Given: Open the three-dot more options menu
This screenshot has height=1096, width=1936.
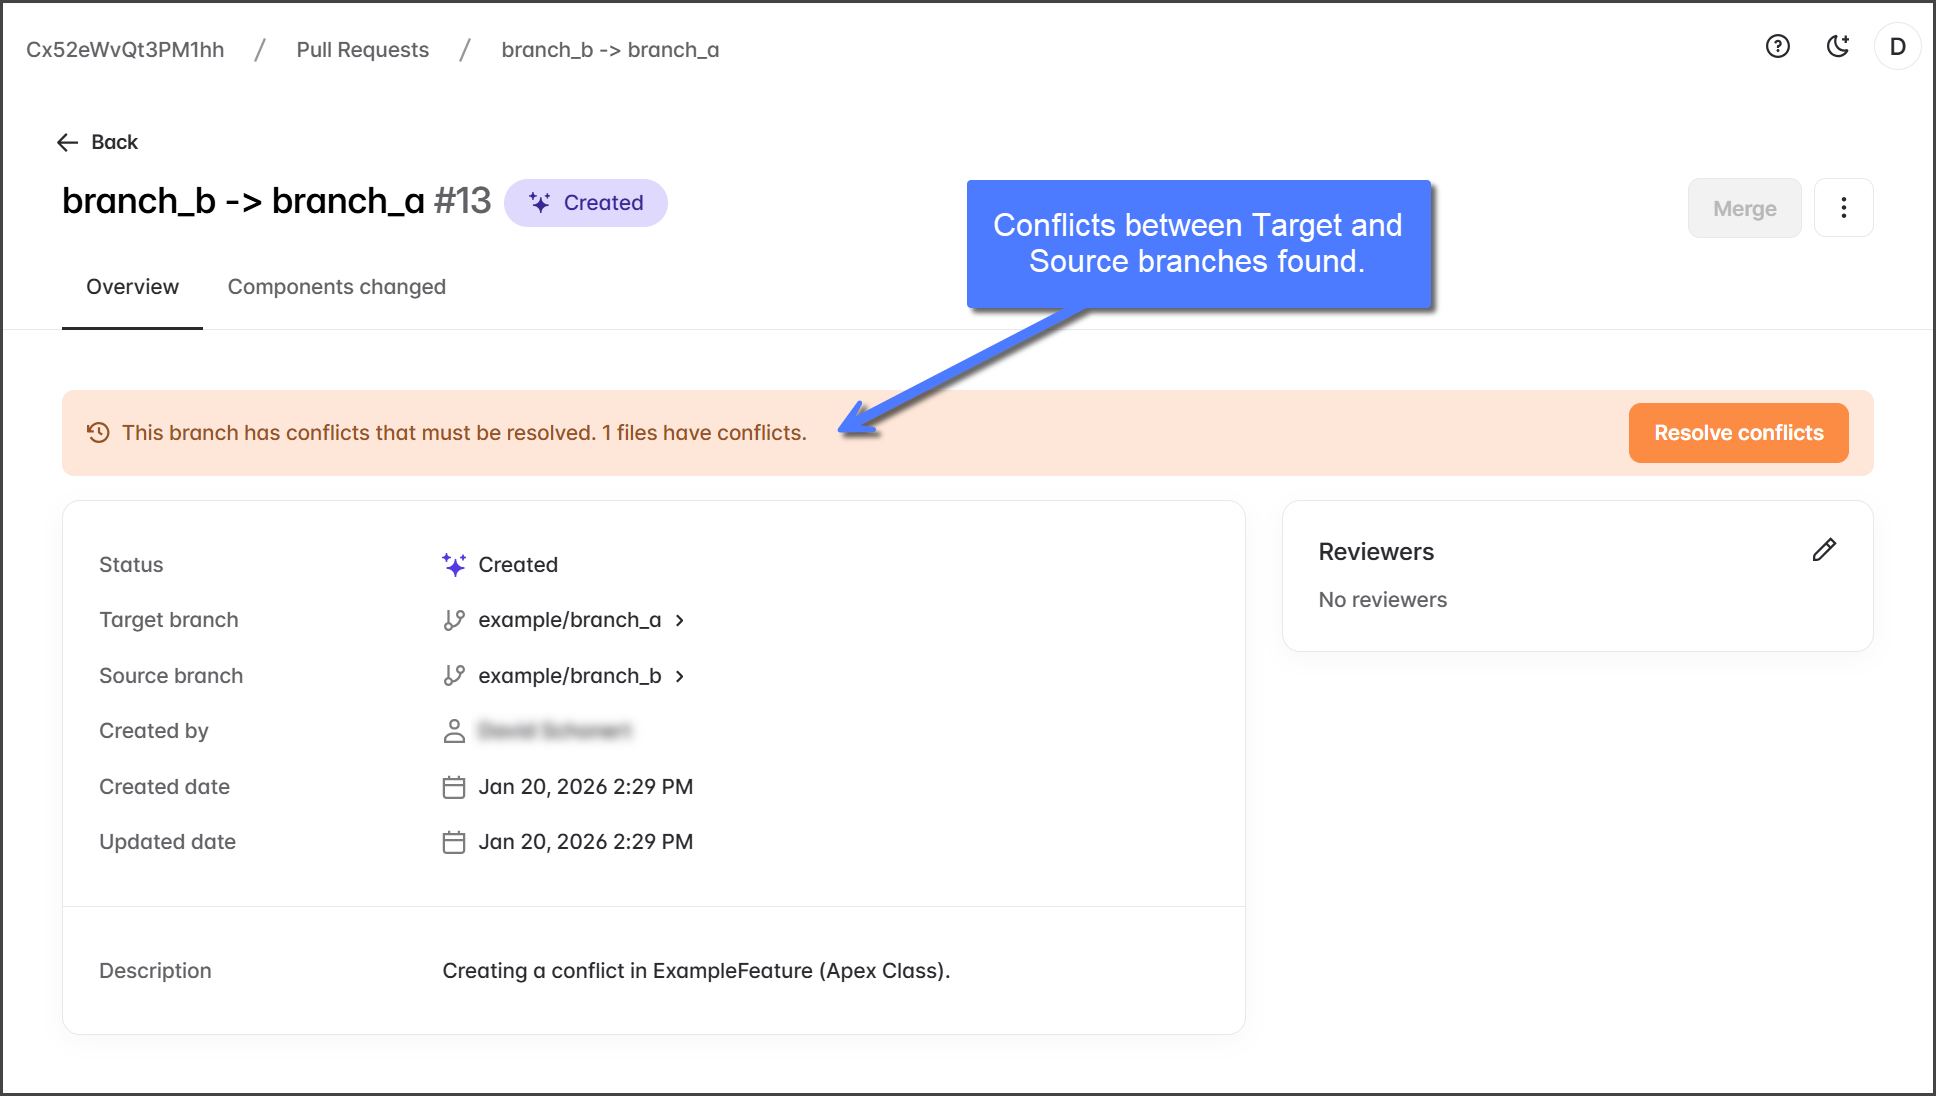Looking at the screenshot, I should pyautogui.click(x=1843, y=208).
